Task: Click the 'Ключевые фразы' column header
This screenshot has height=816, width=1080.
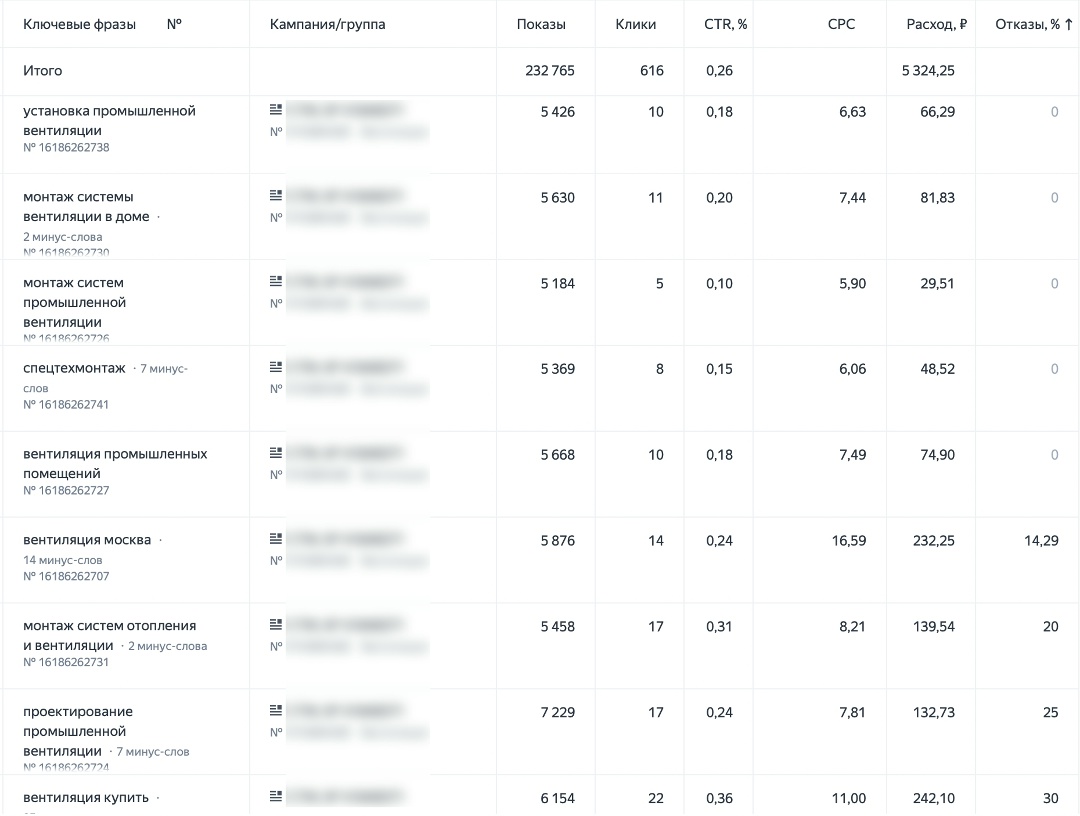Action: (79, 24)
